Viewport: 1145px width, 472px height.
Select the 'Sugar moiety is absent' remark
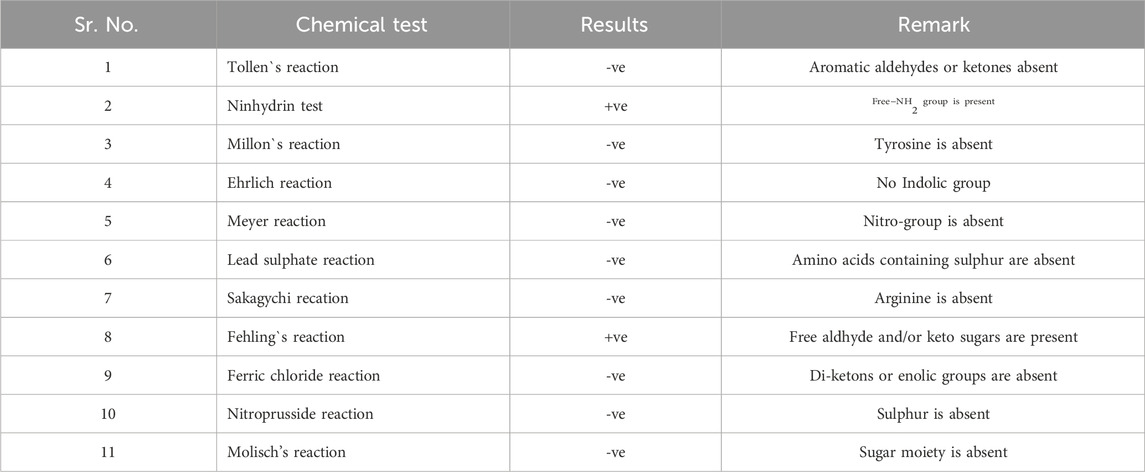point(933,453)
